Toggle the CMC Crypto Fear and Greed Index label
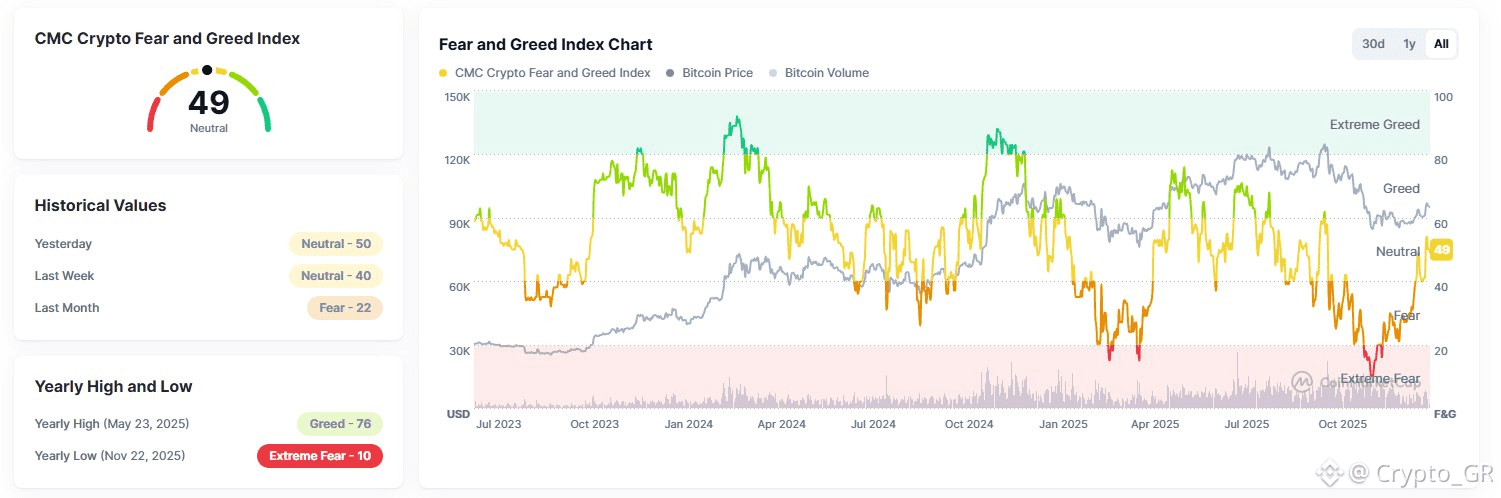This screenshot has height=498, width=1501. [x=552, y=73]
